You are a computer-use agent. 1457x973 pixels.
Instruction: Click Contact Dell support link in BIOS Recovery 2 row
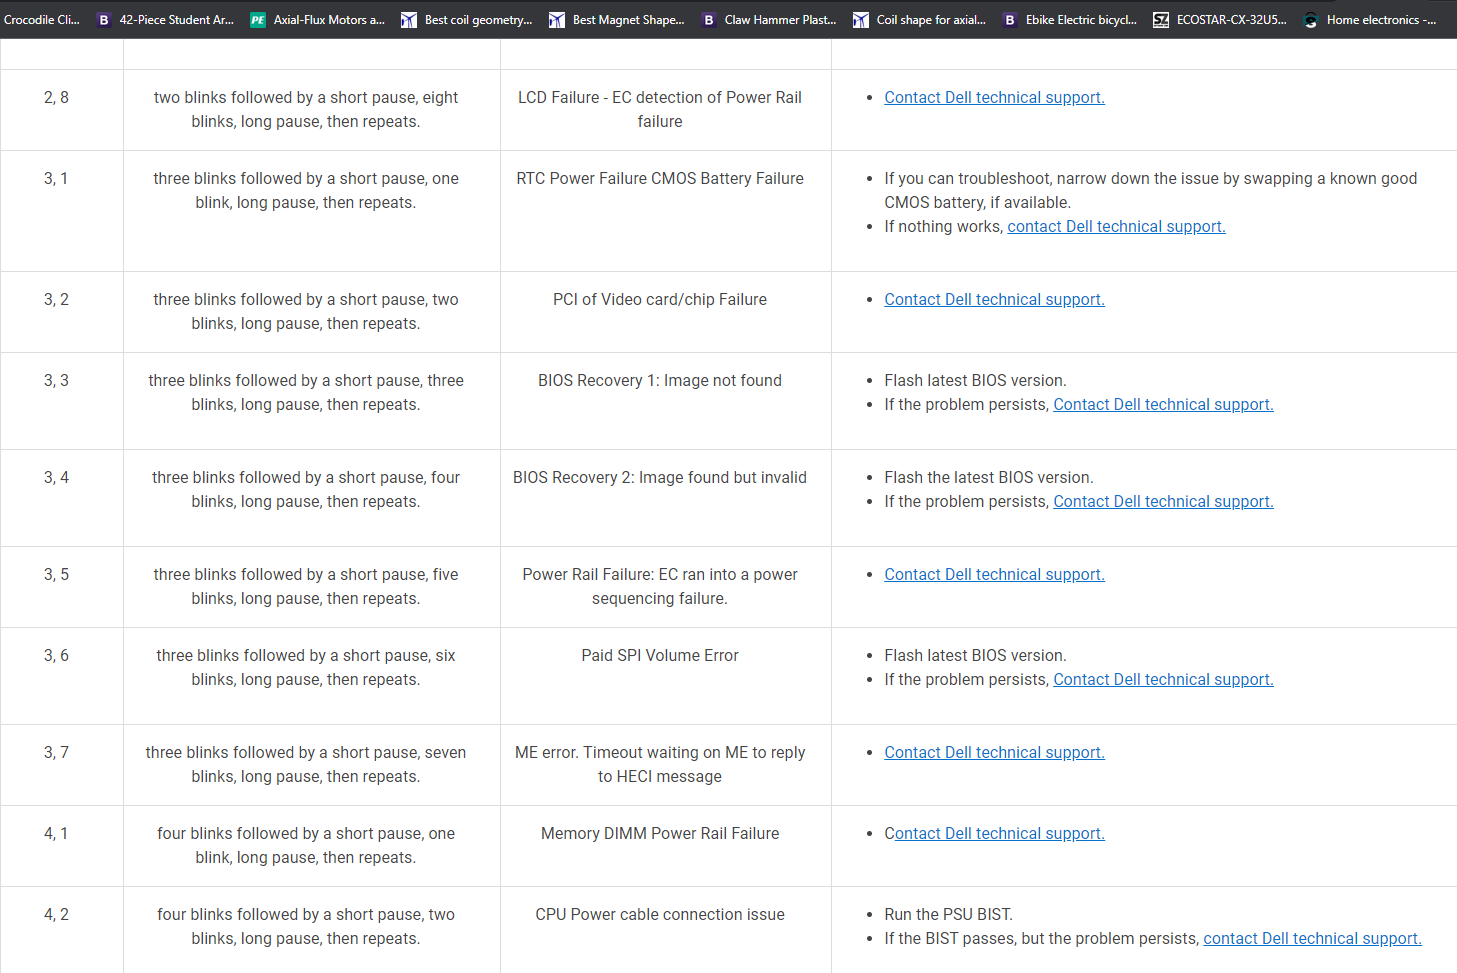click(x=1163, y=501)
